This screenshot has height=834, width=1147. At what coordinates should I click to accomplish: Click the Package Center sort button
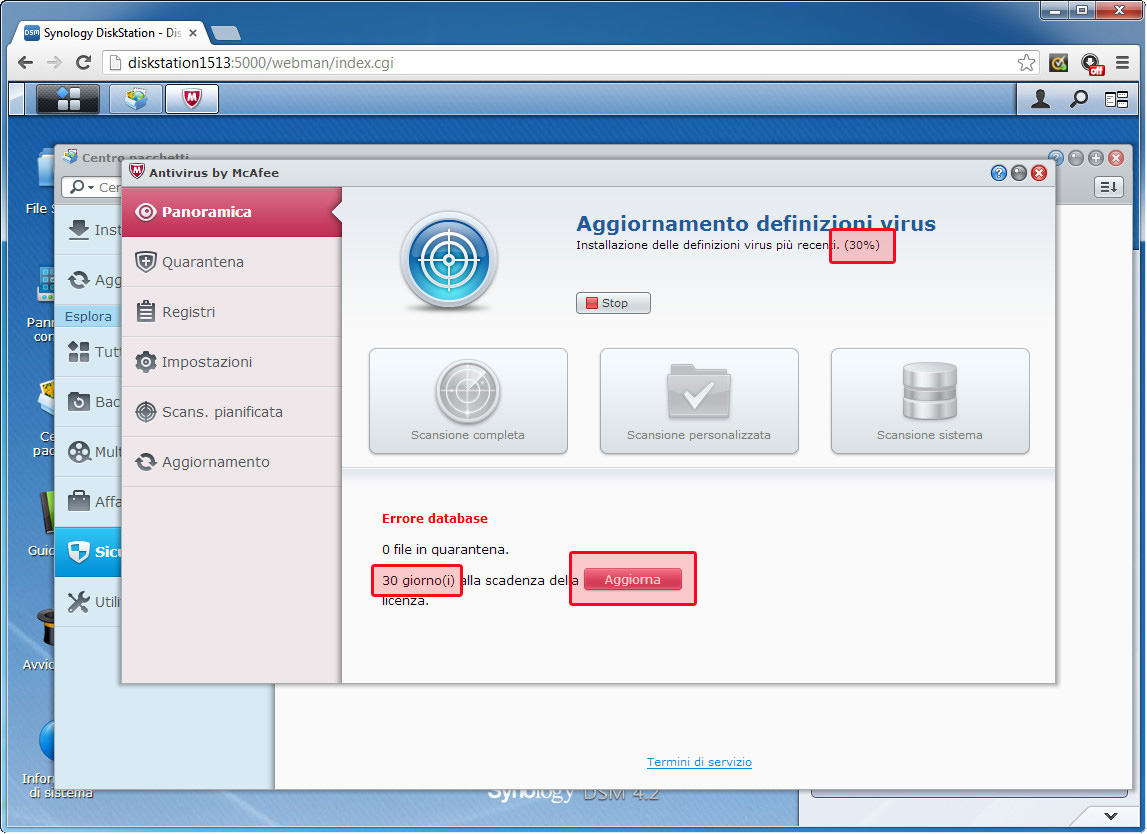coord(1108,187)
